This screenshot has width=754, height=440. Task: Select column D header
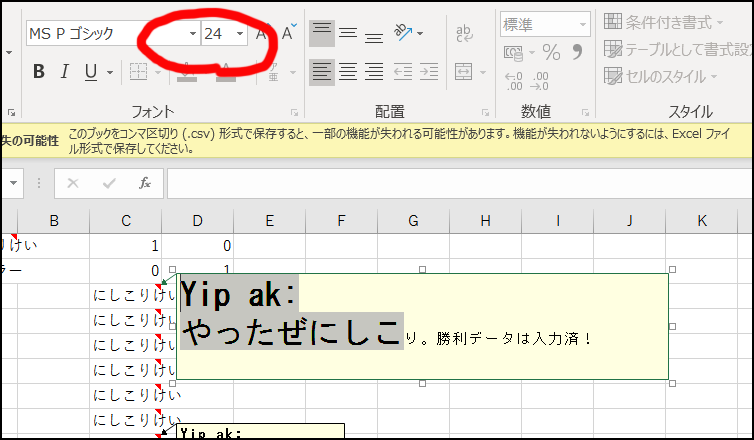coord(198,221)
